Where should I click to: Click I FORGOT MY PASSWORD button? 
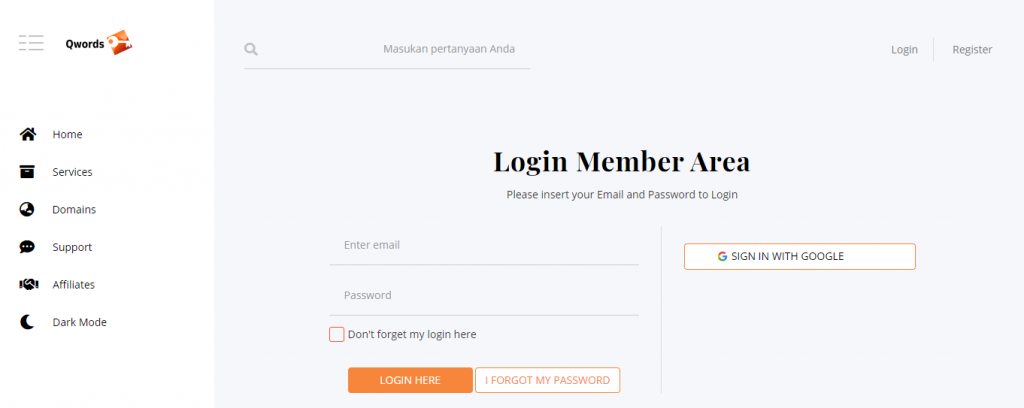point(547,380)
